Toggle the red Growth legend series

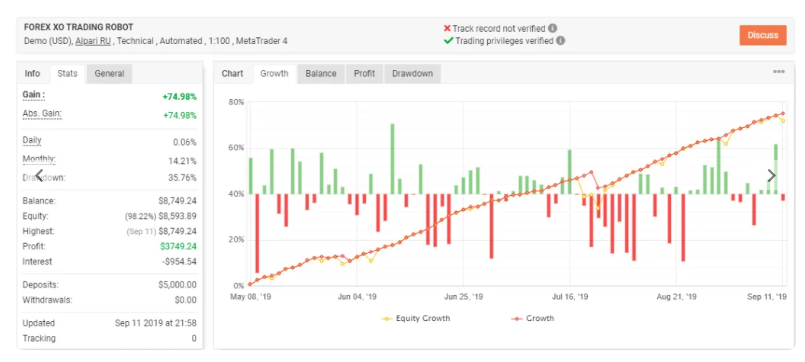tap(533, 318)
